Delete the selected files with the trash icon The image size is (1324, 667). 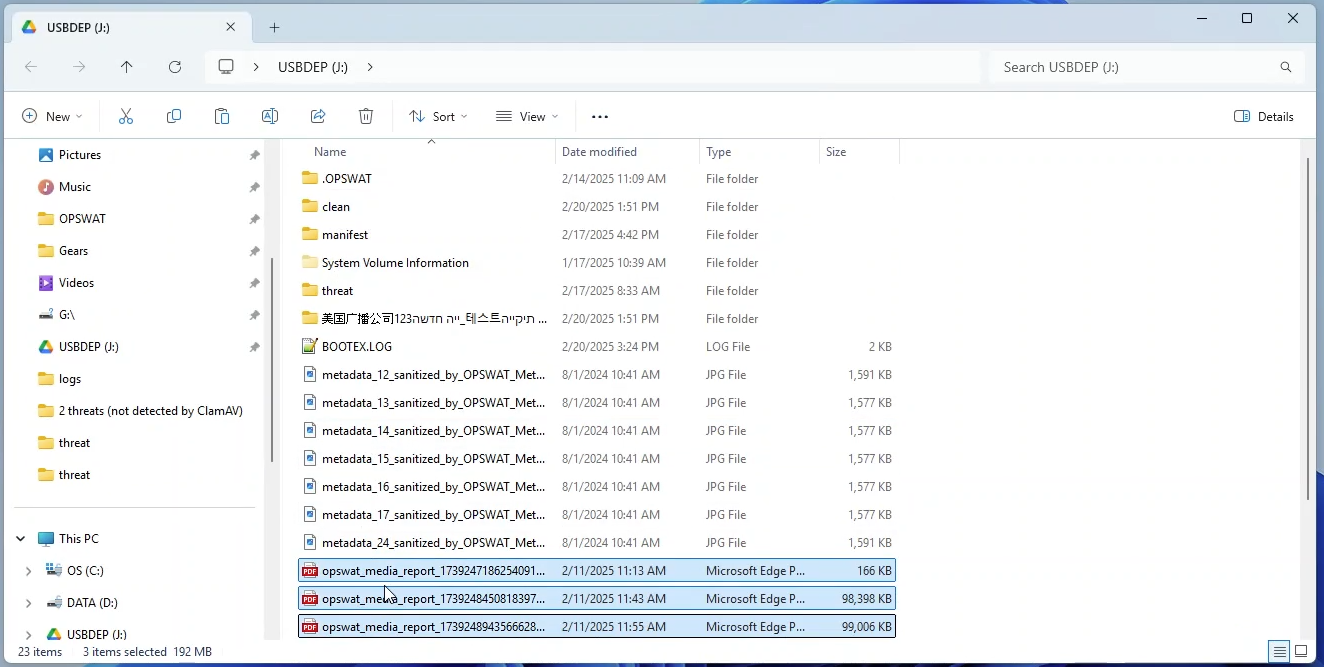click(366, 117)
